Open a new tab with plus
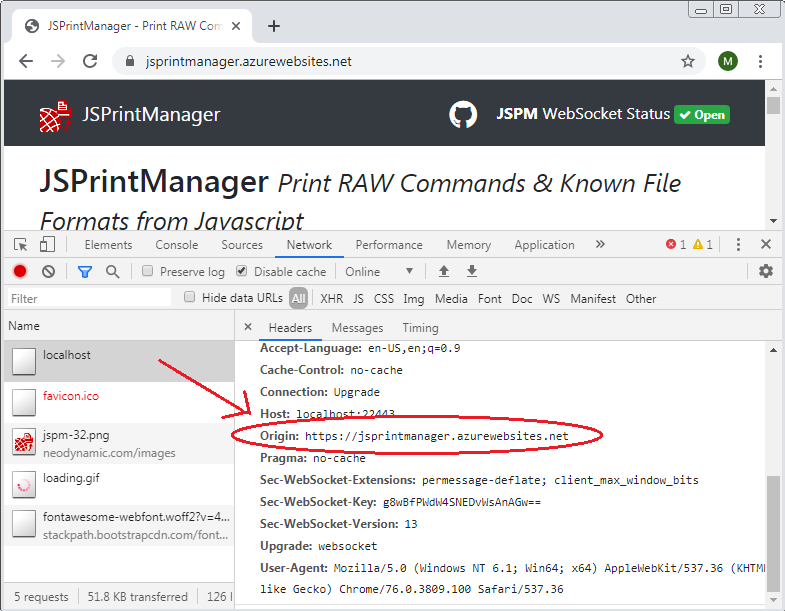Screen dimensions: 785x611 pyautogui.click(x=274, y=26)
